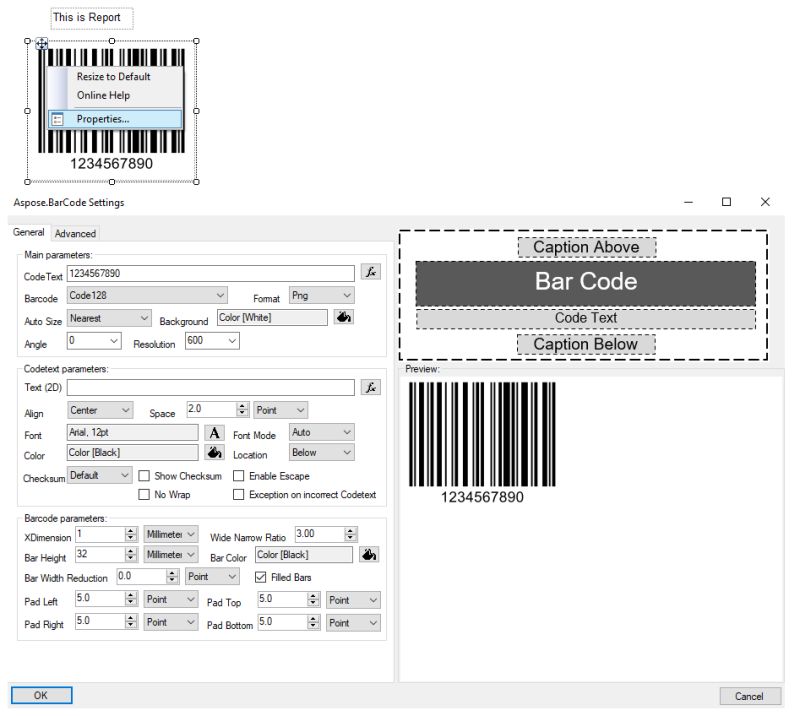Click the move handle on the barcode report item
The height and width of the screenshot is (716, 800).
41,44
